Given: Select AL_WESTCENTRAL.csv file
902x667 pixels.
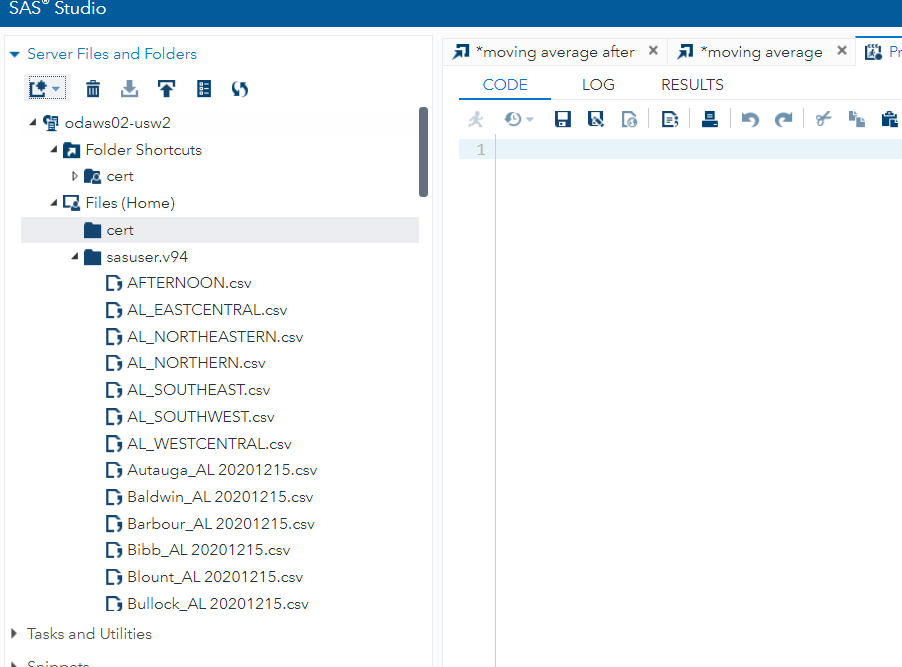Looking at the screenshot, I should point(209,444).
